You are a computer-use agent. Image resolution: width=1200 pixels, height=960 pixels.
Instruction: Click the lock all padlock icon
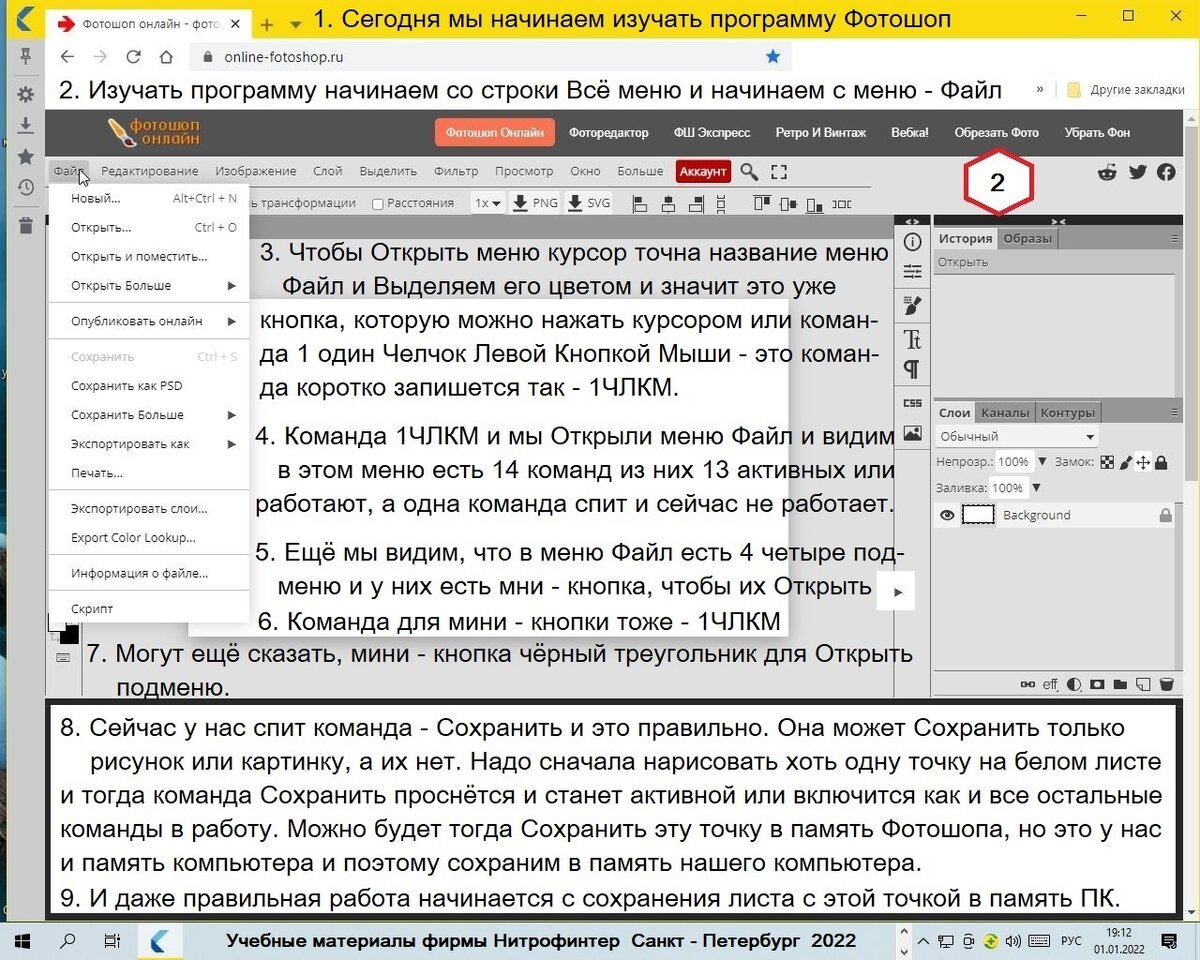[1160, 462]
